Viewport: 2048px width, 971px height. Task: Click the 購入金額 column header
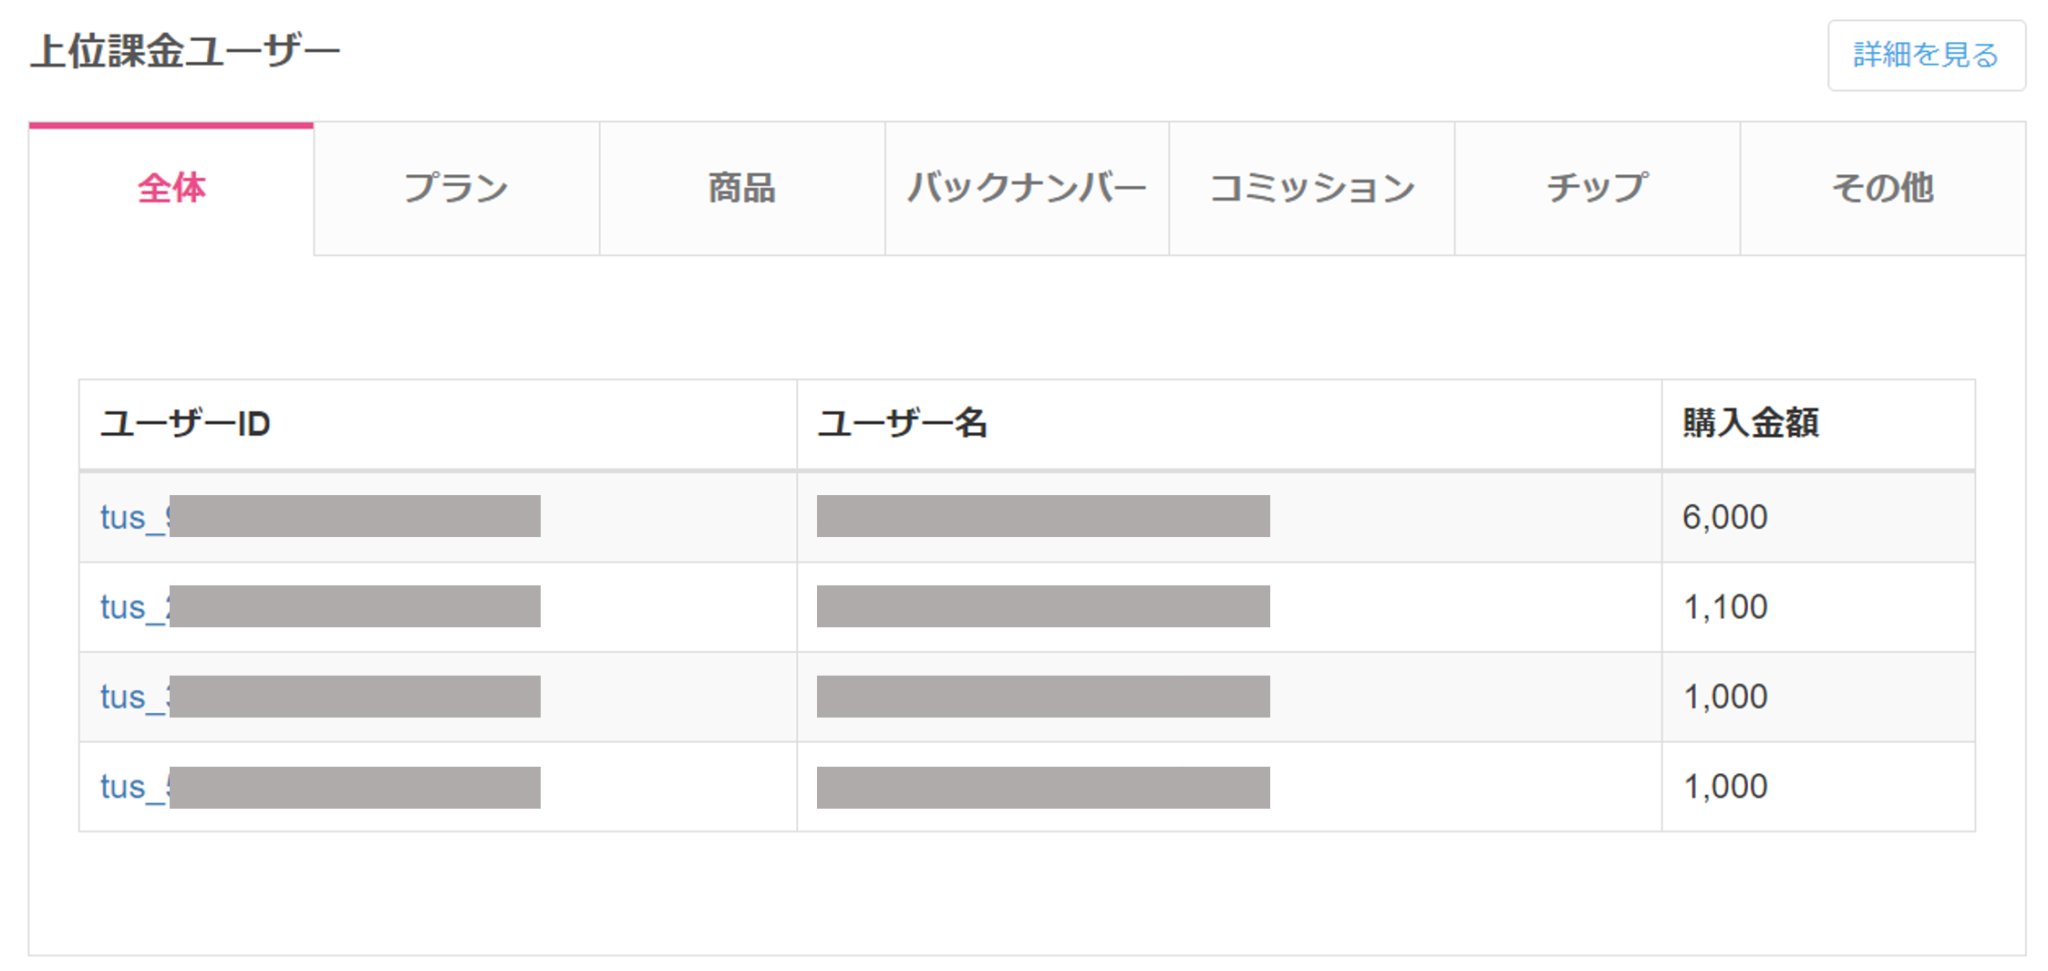(x=1750, y=424)
